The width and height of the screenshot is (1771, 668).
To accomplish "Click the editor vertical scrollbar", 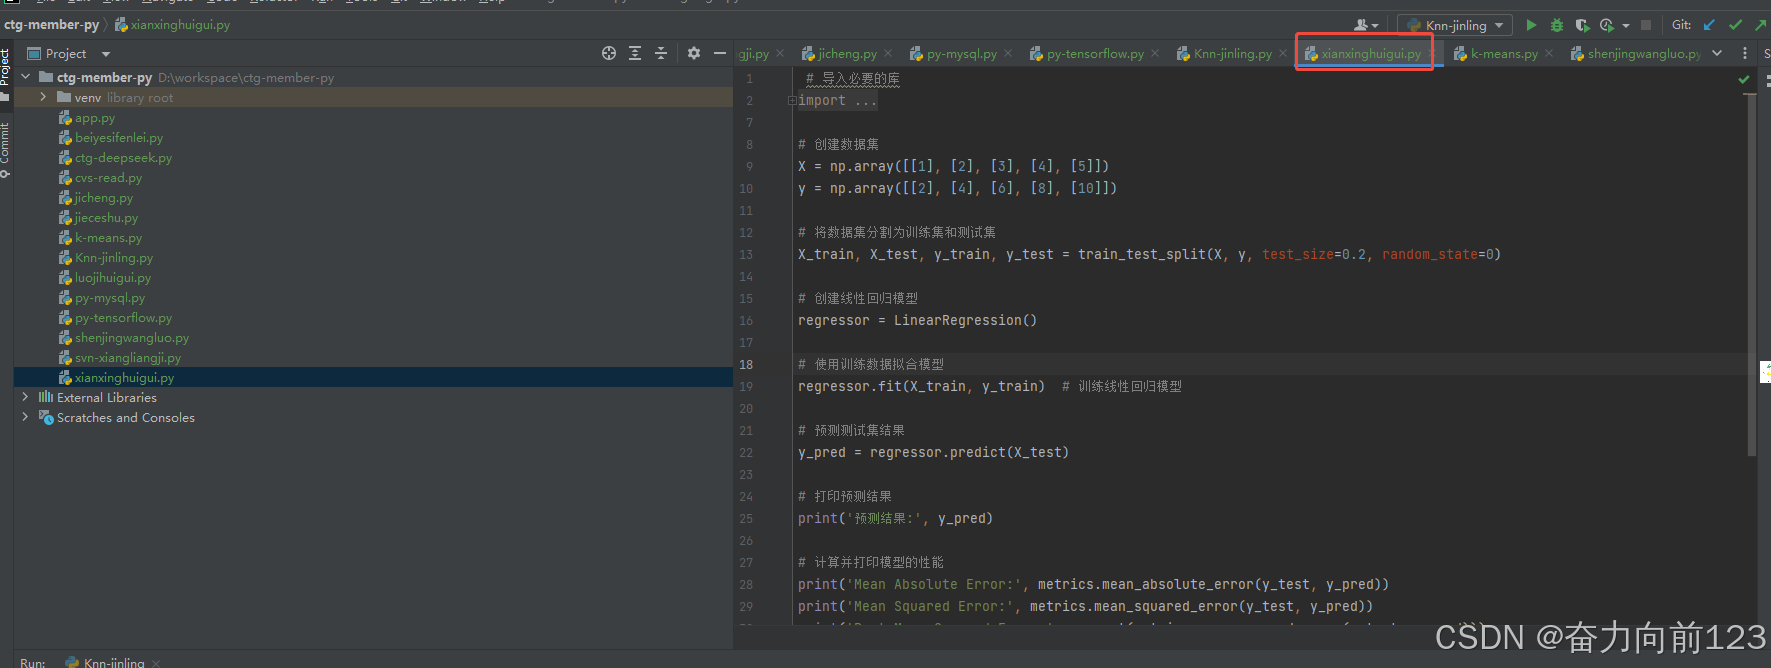I will [1751, 275].
